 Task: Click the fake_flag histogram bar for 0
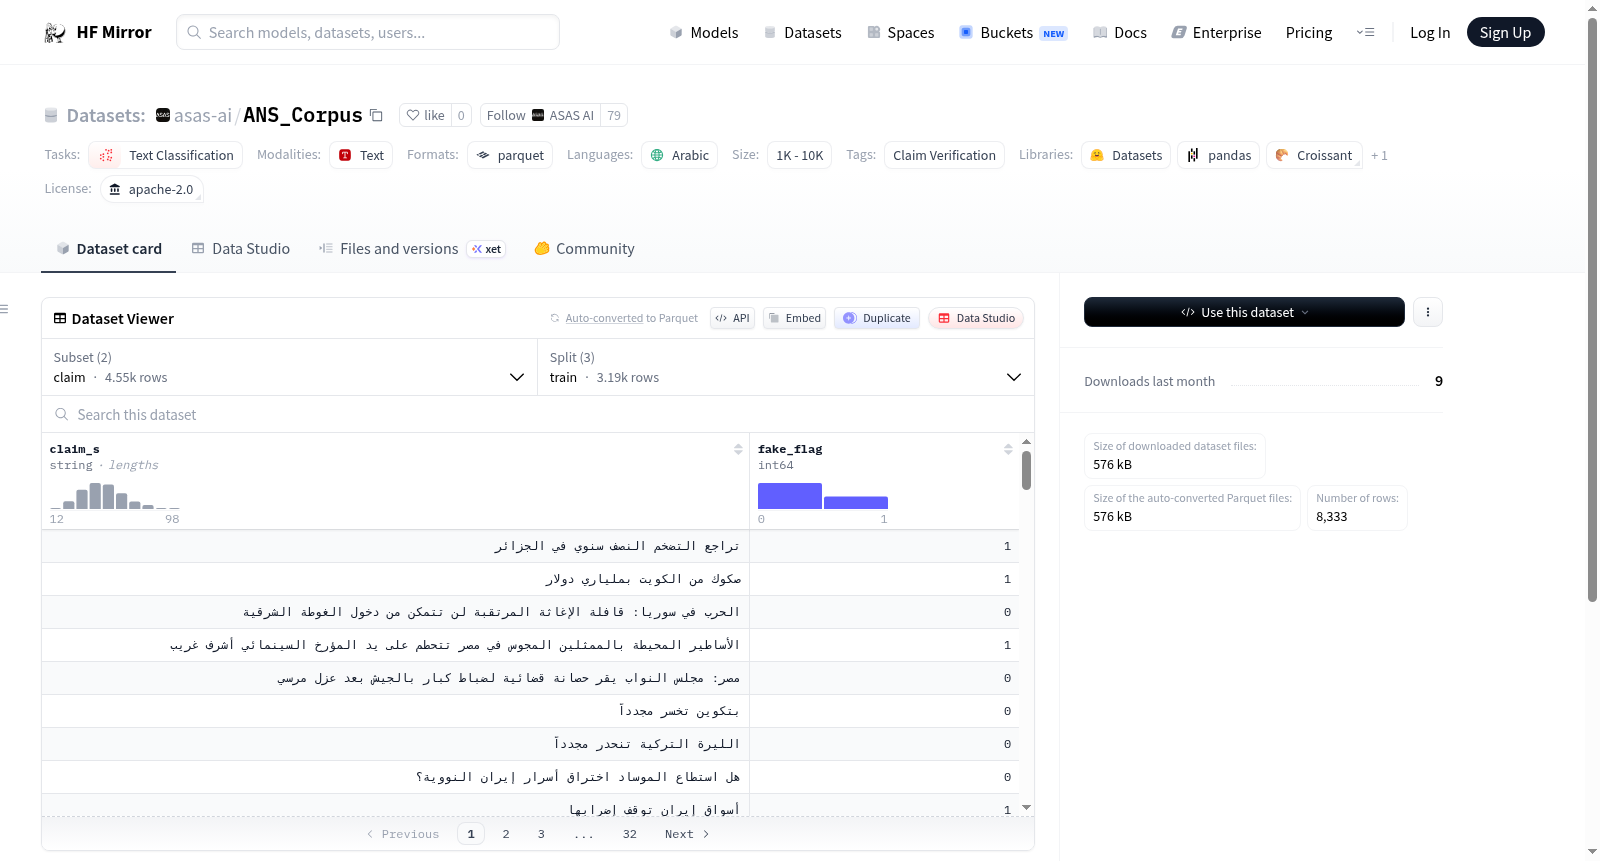(x=790, y=496)
